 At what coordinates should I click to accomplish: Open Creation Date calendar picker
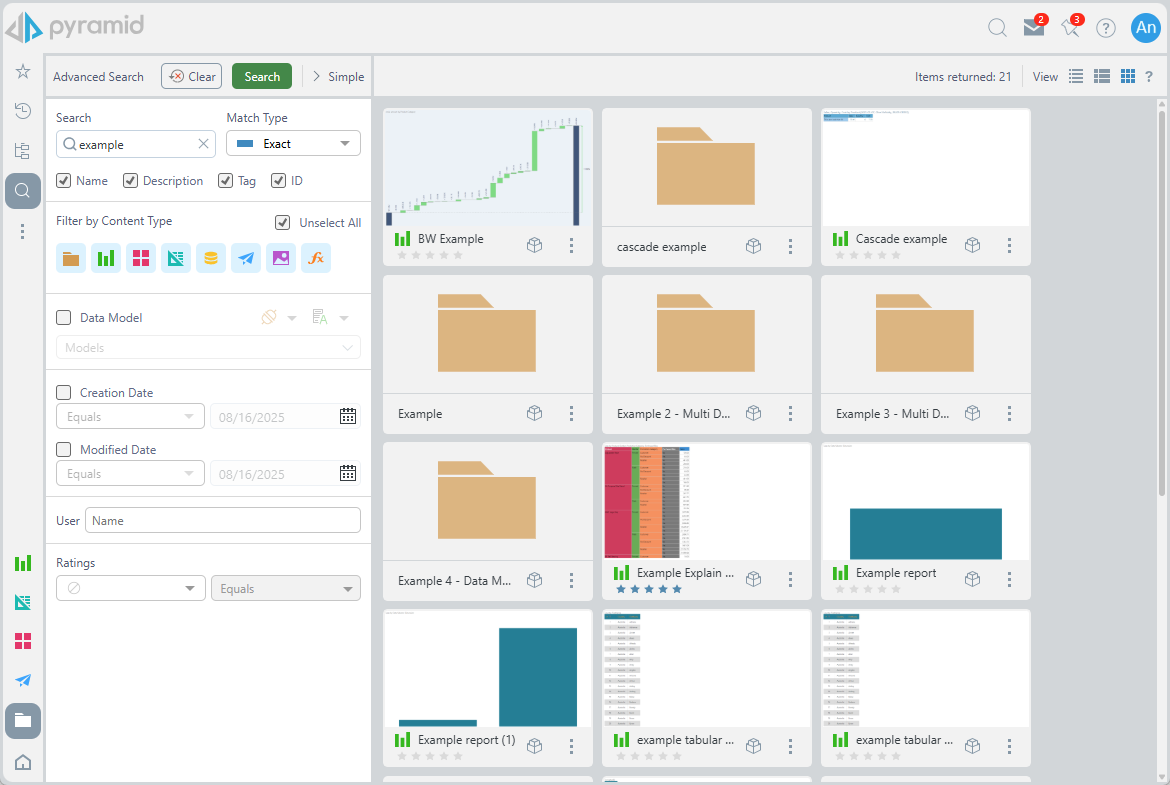(348, 417)
